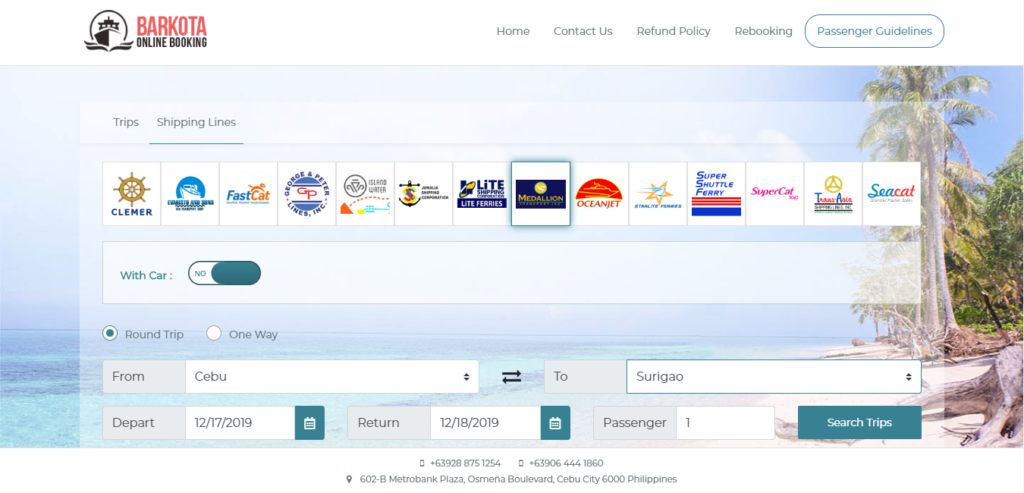Screen dimensions: 1024x493
Task: Open the Refund Policy page
Action: 673,31
